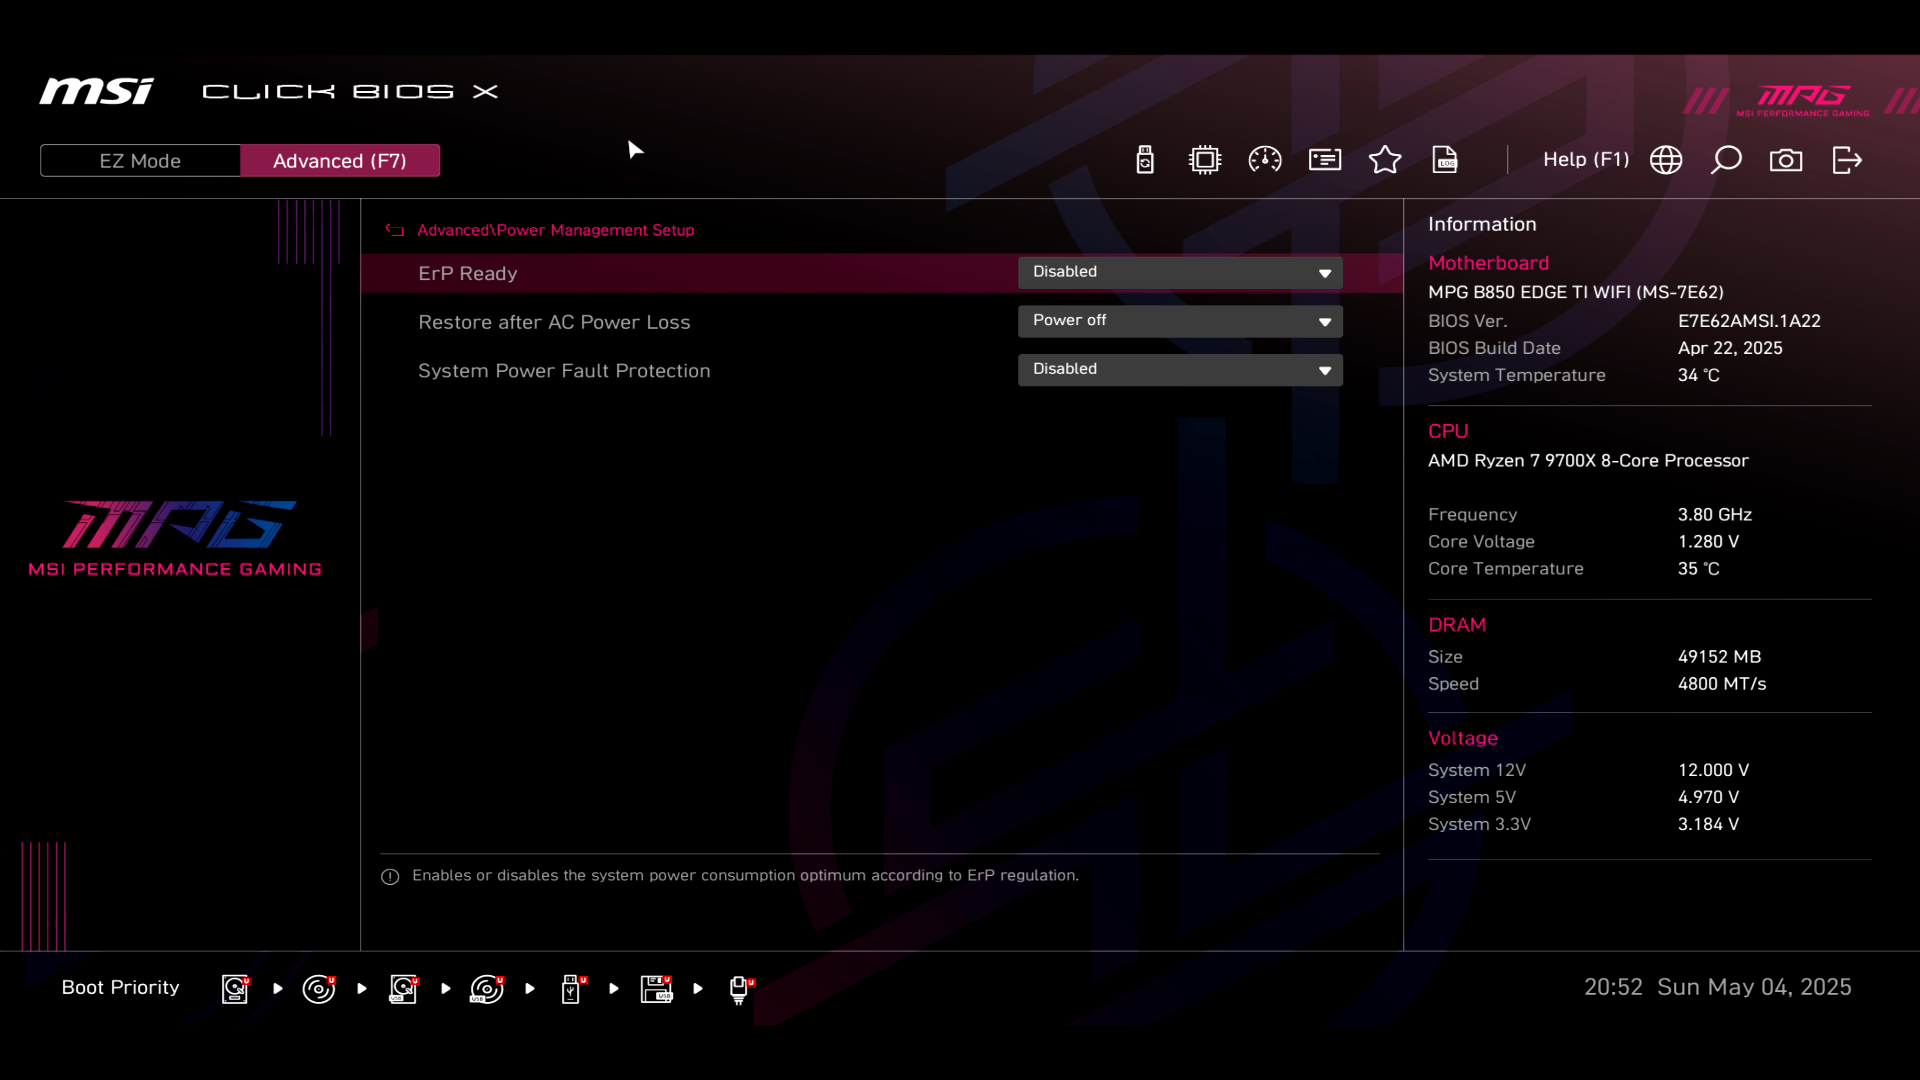Open the M-Flash USB update icon
This screenshot has width=1920, height=1080.
[x=1145, y=160]
